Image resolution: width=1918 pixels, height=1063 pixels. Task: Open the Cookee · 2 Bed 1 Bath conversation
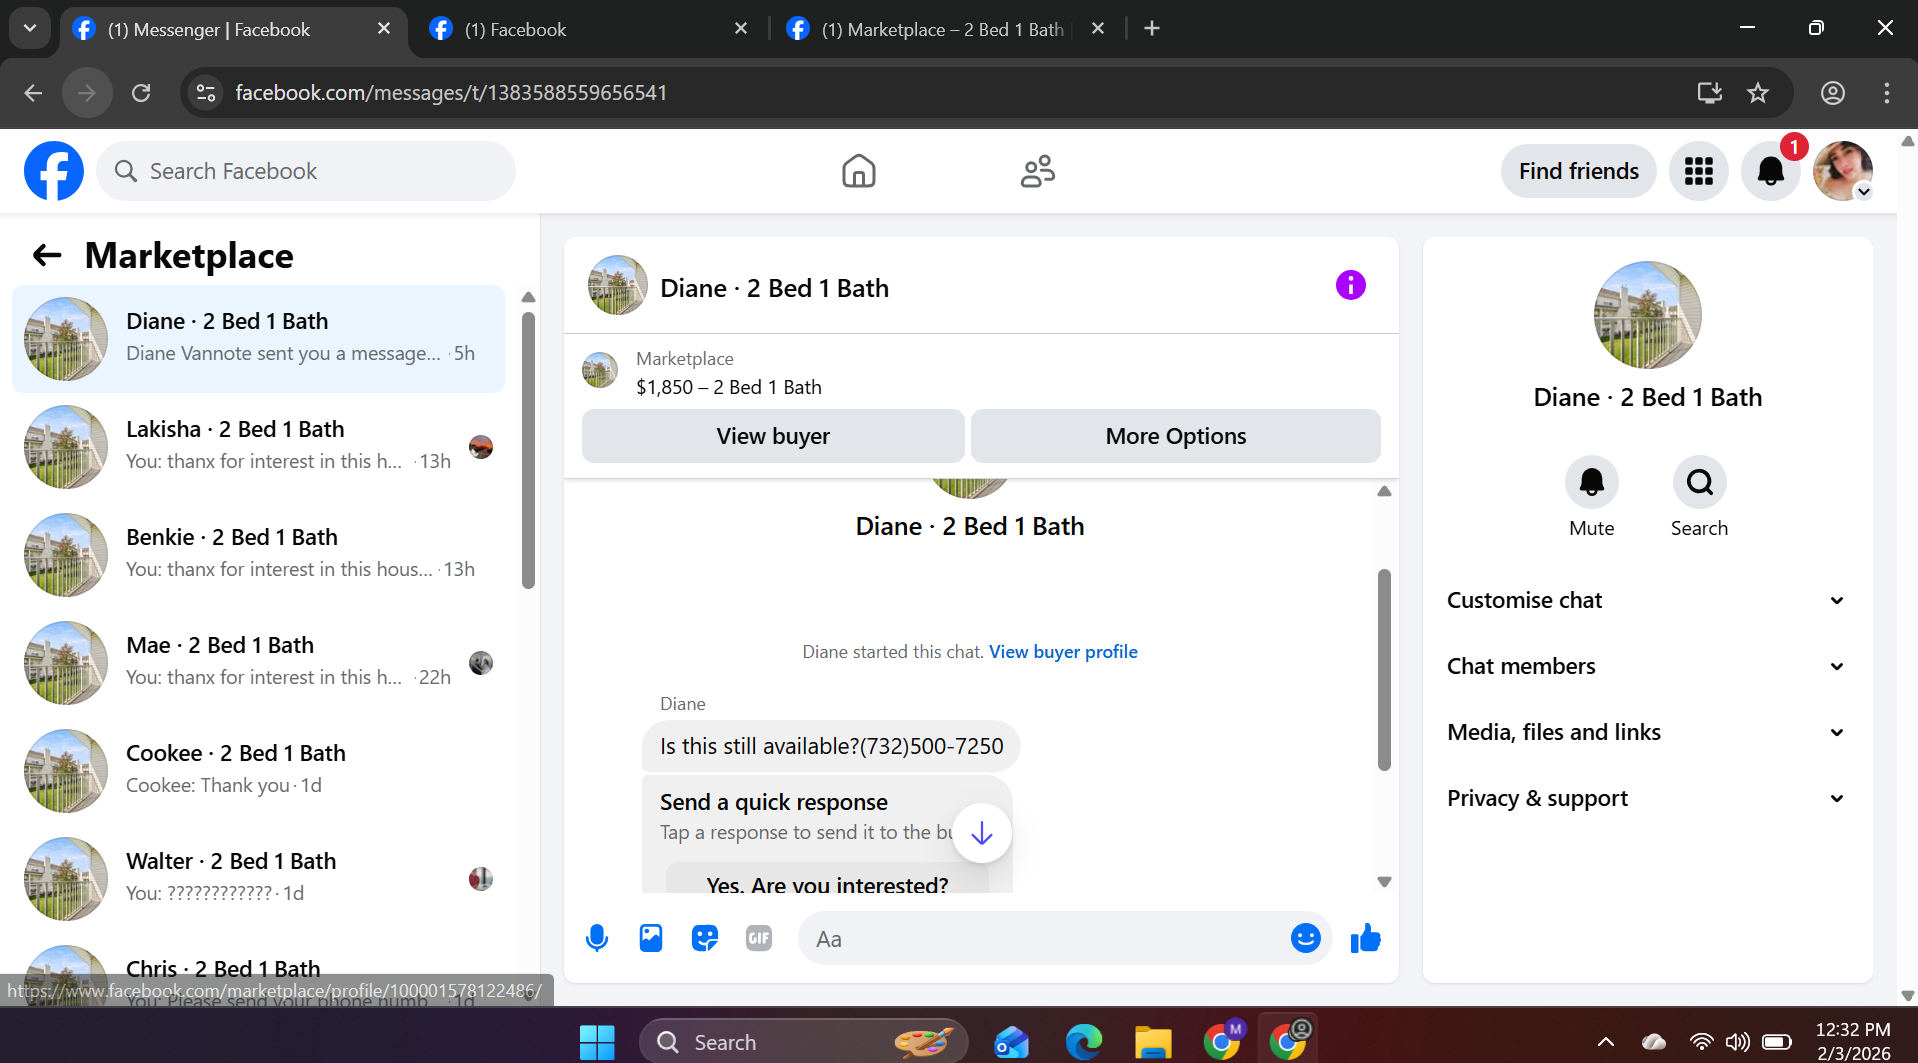pos(258,771)
